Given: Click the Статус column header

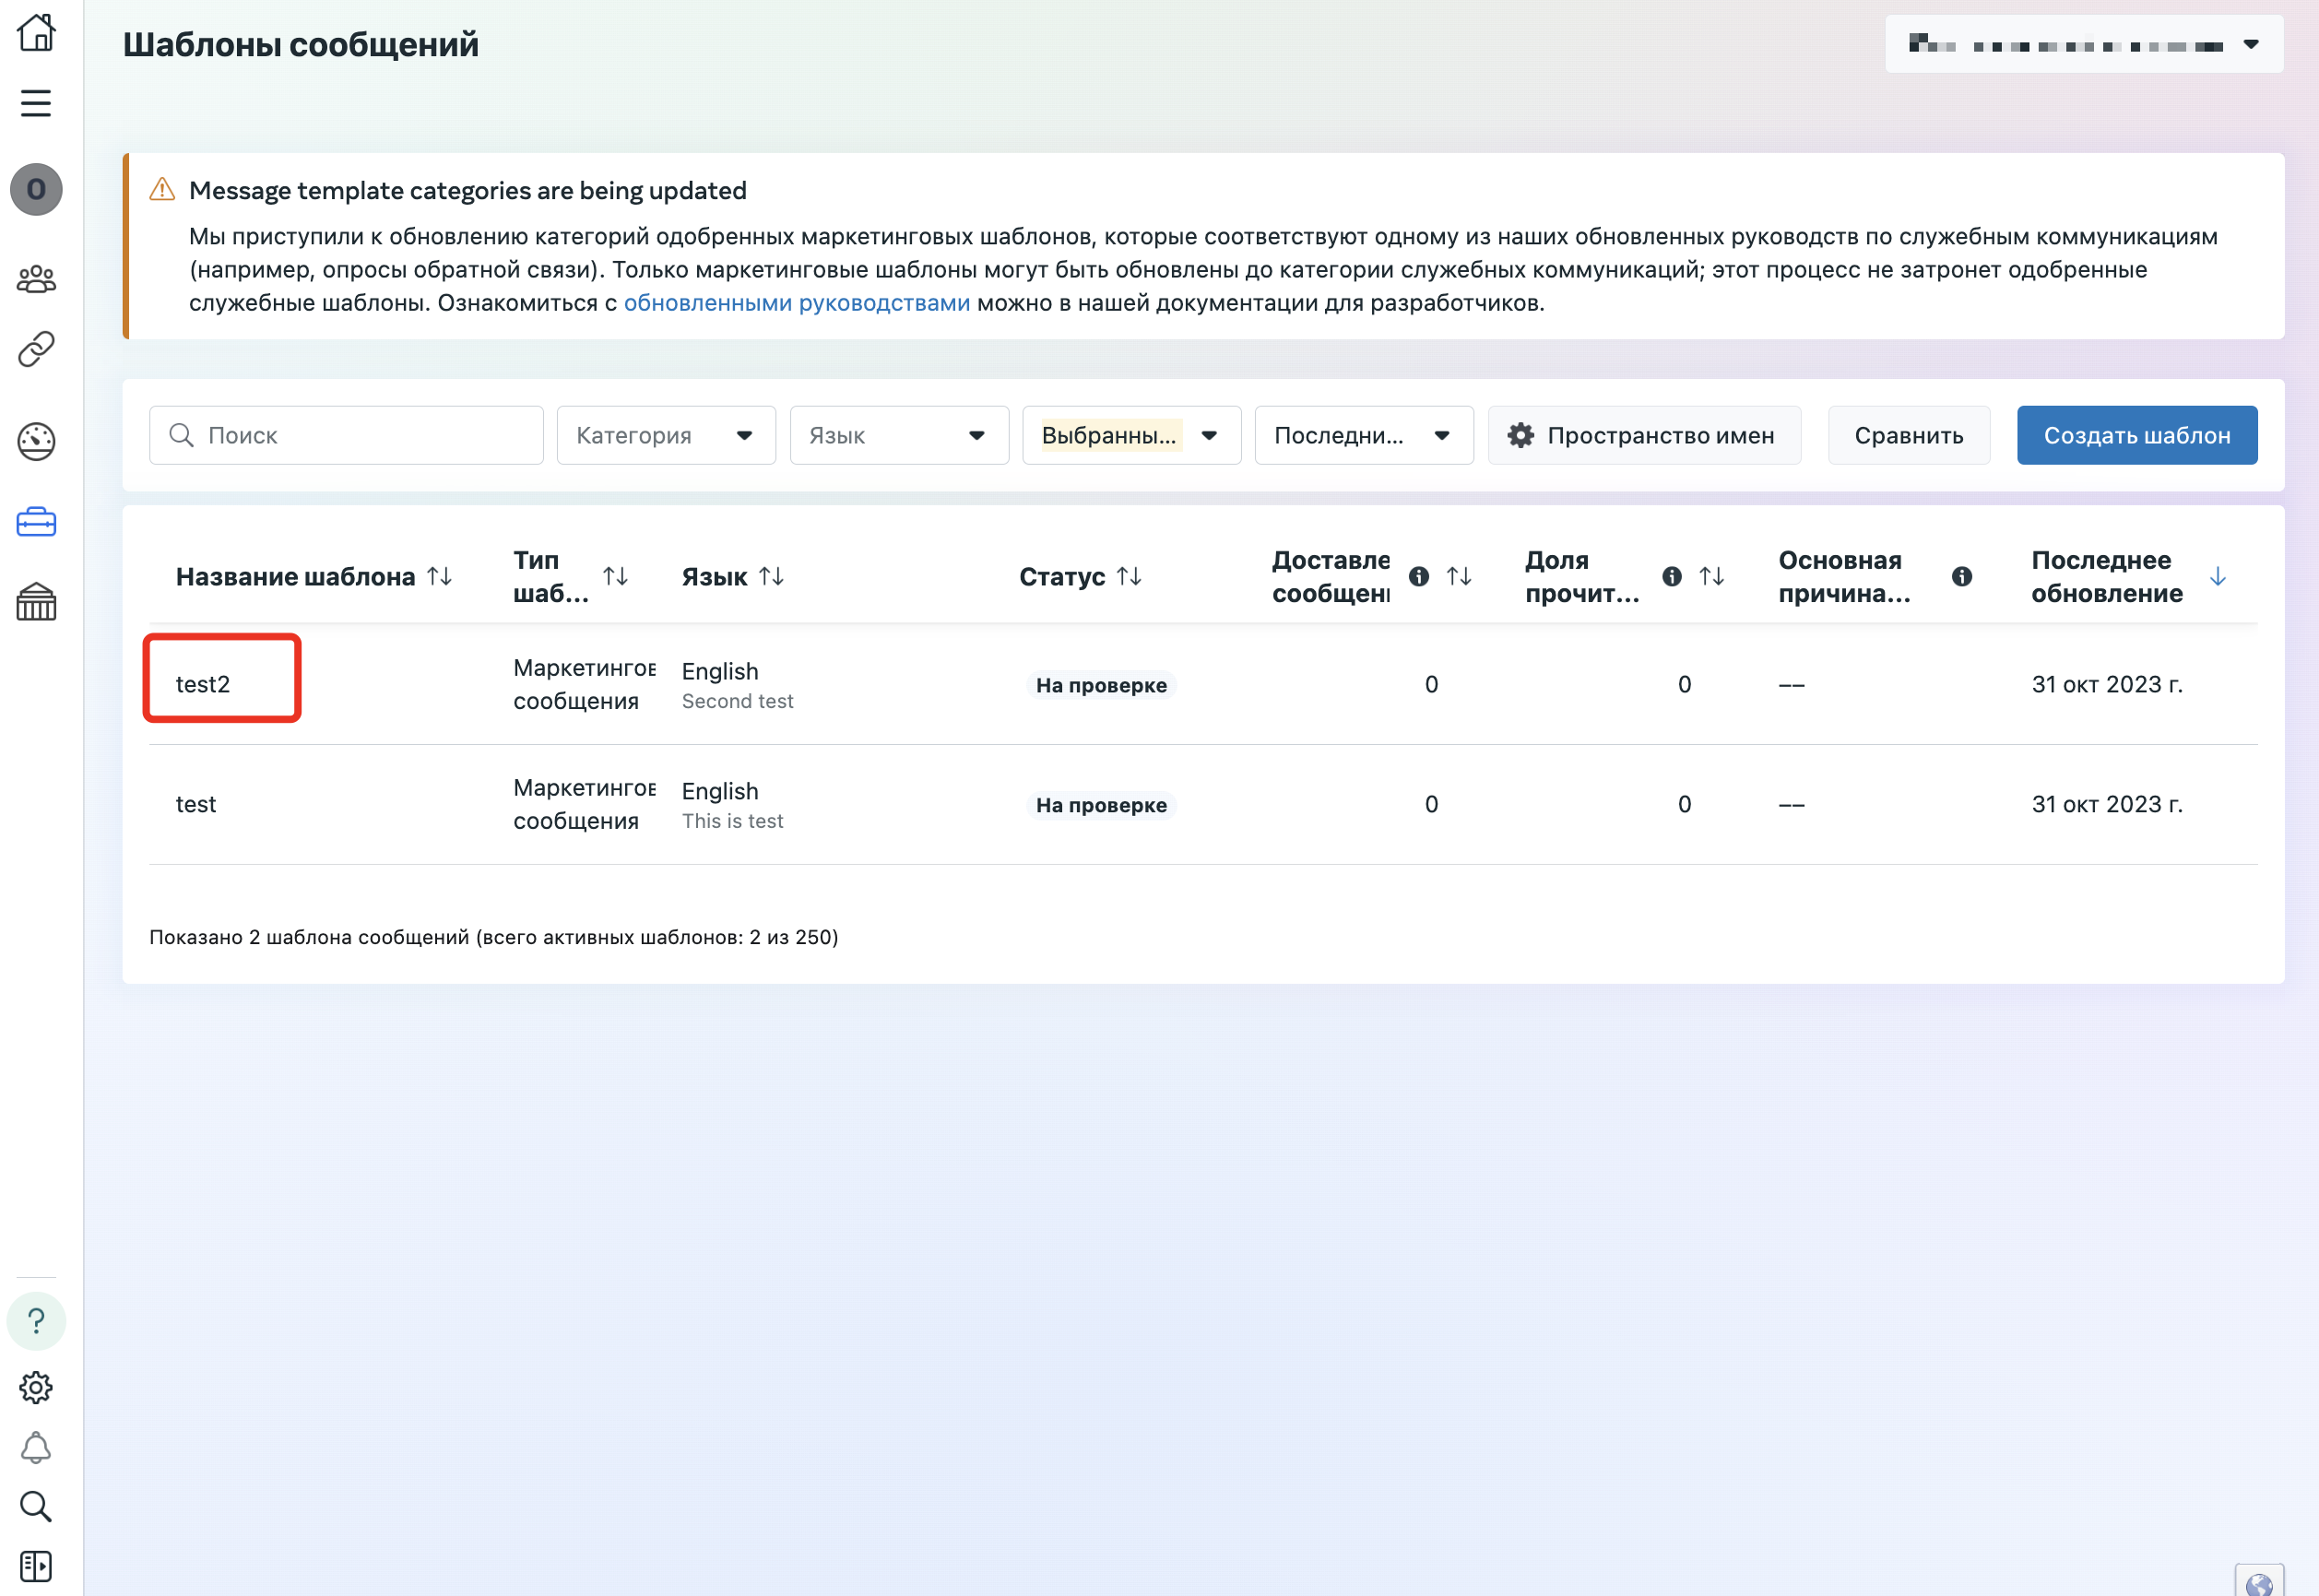Looking at the screenshot, I should pyautogui.click(x=1062, y=577).
